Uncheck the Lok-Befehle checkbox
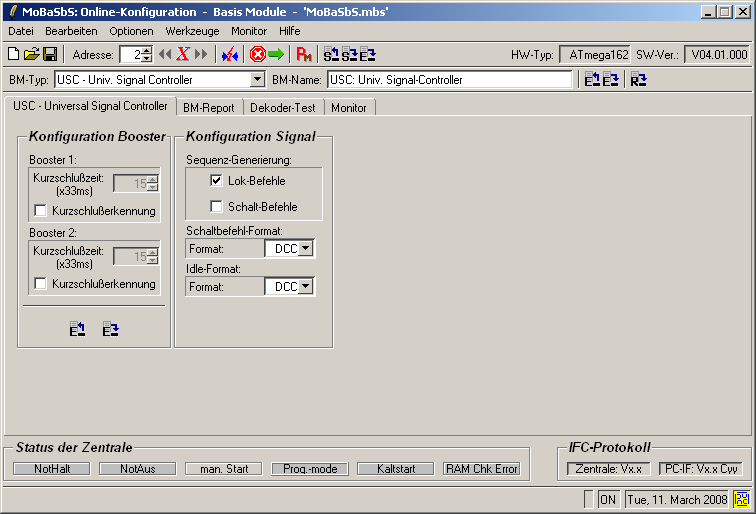Screen dimensions: 756x514 tap(216, 181)
